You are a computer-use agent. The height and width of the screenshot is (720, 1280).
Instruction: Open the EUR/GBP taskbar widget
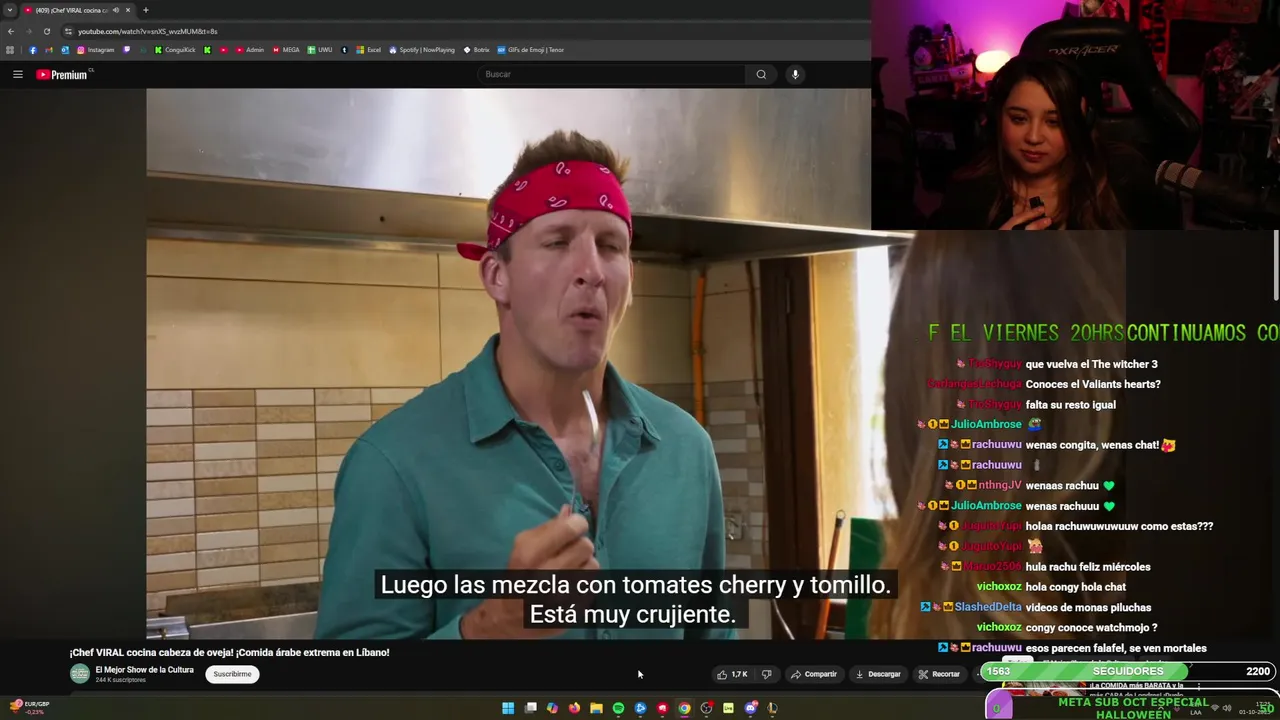click(x=28, y=707)
